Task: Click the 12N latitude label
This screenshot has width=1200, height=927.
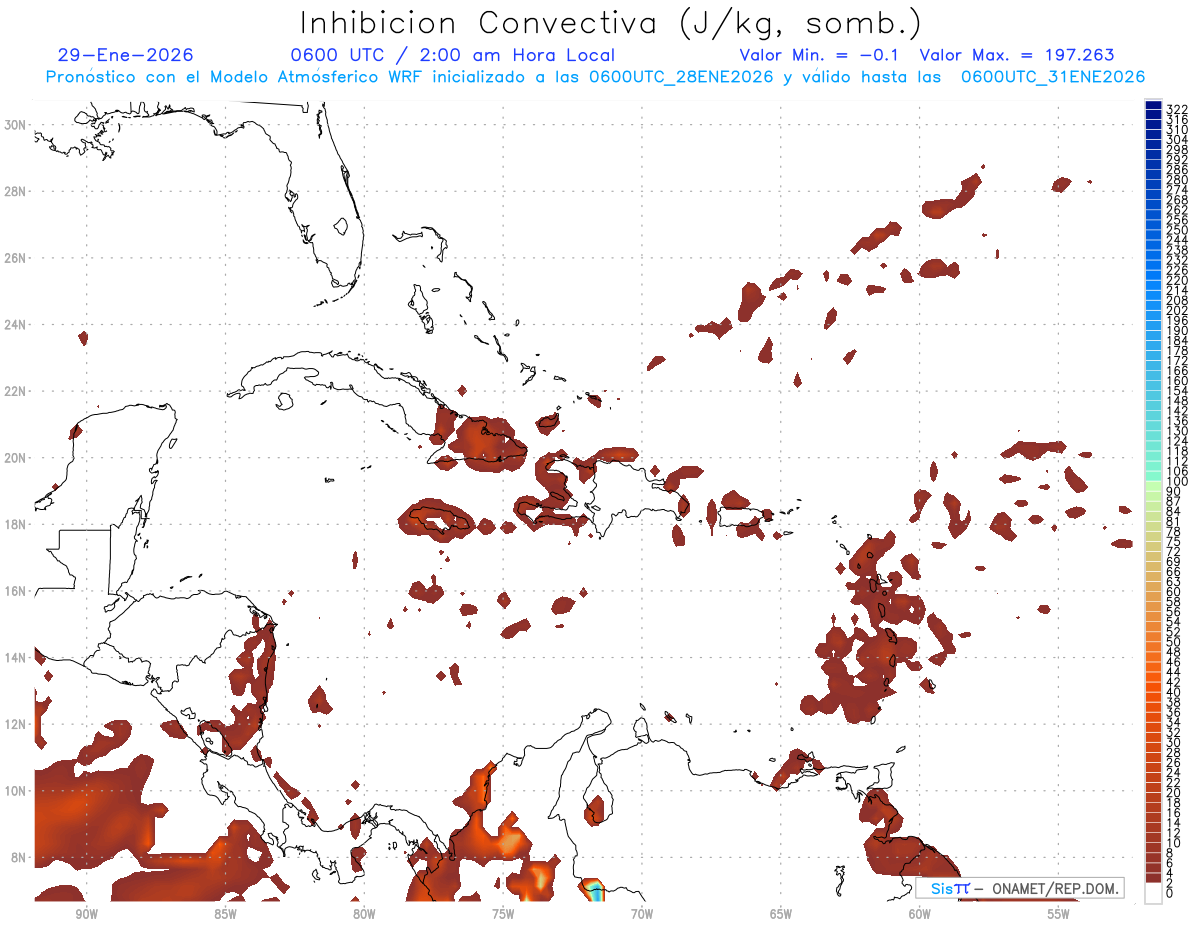Action: [x=15, y=724]
